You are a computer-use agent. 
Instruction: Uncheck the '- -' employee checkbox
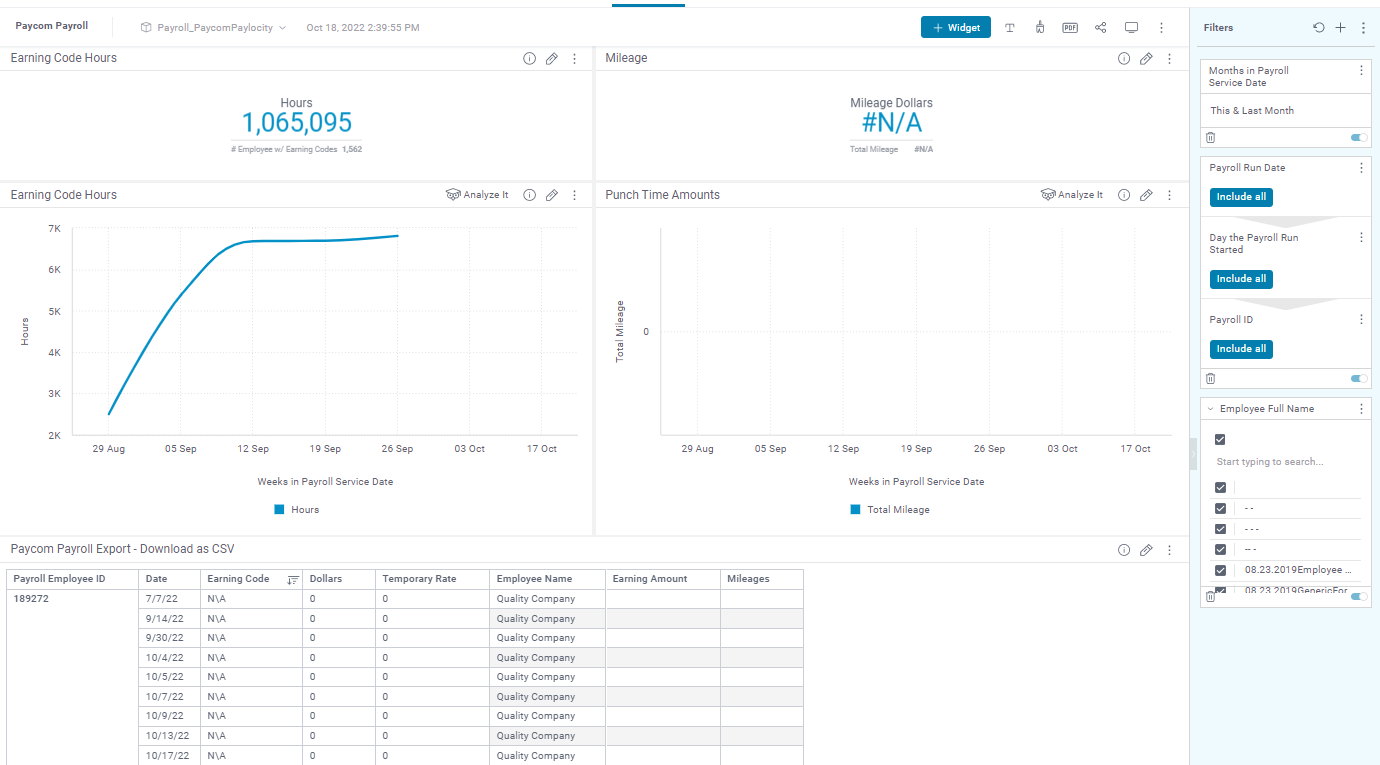[1220, 508]
